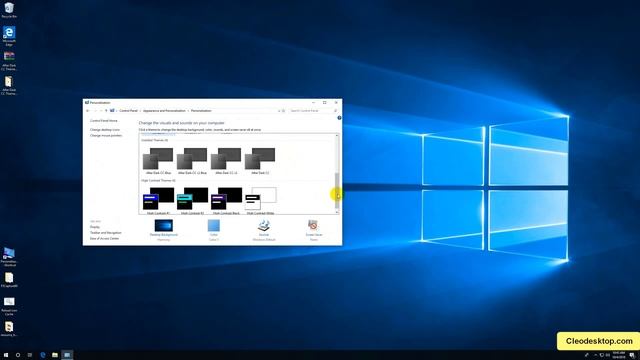
Task: Open the Display link in See also
Action: pyautogui.click(x=95, y=227)
